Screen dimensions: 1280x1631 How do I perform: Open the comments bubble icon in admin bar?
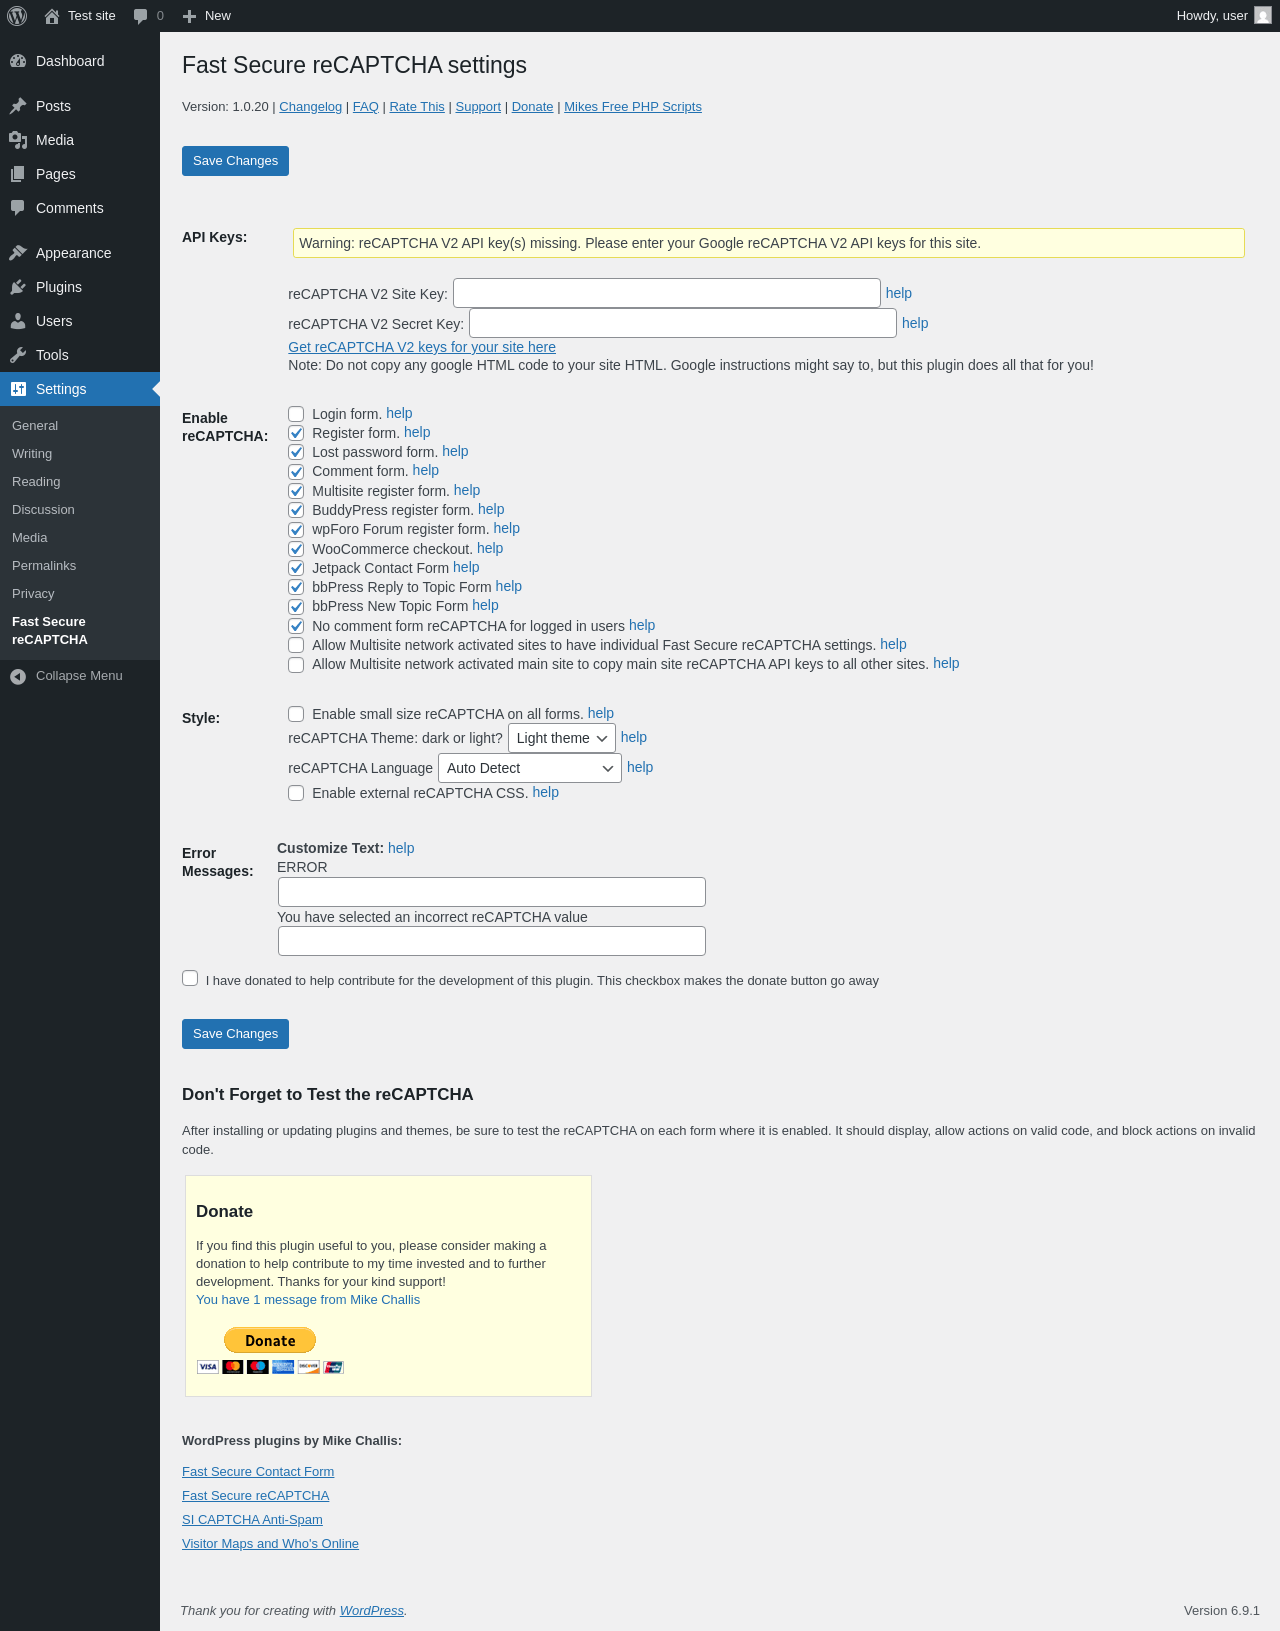[x=140, y=16]
